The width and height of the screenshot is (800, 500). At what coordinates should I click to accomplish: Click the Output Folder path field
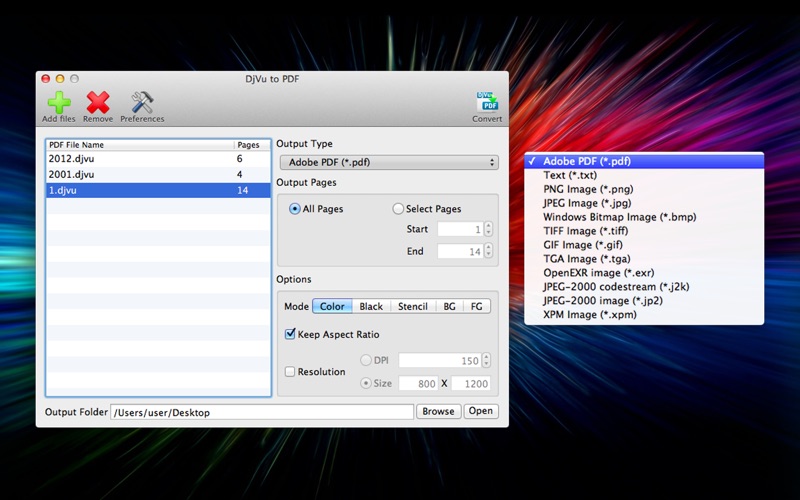[x=262, y=412]
